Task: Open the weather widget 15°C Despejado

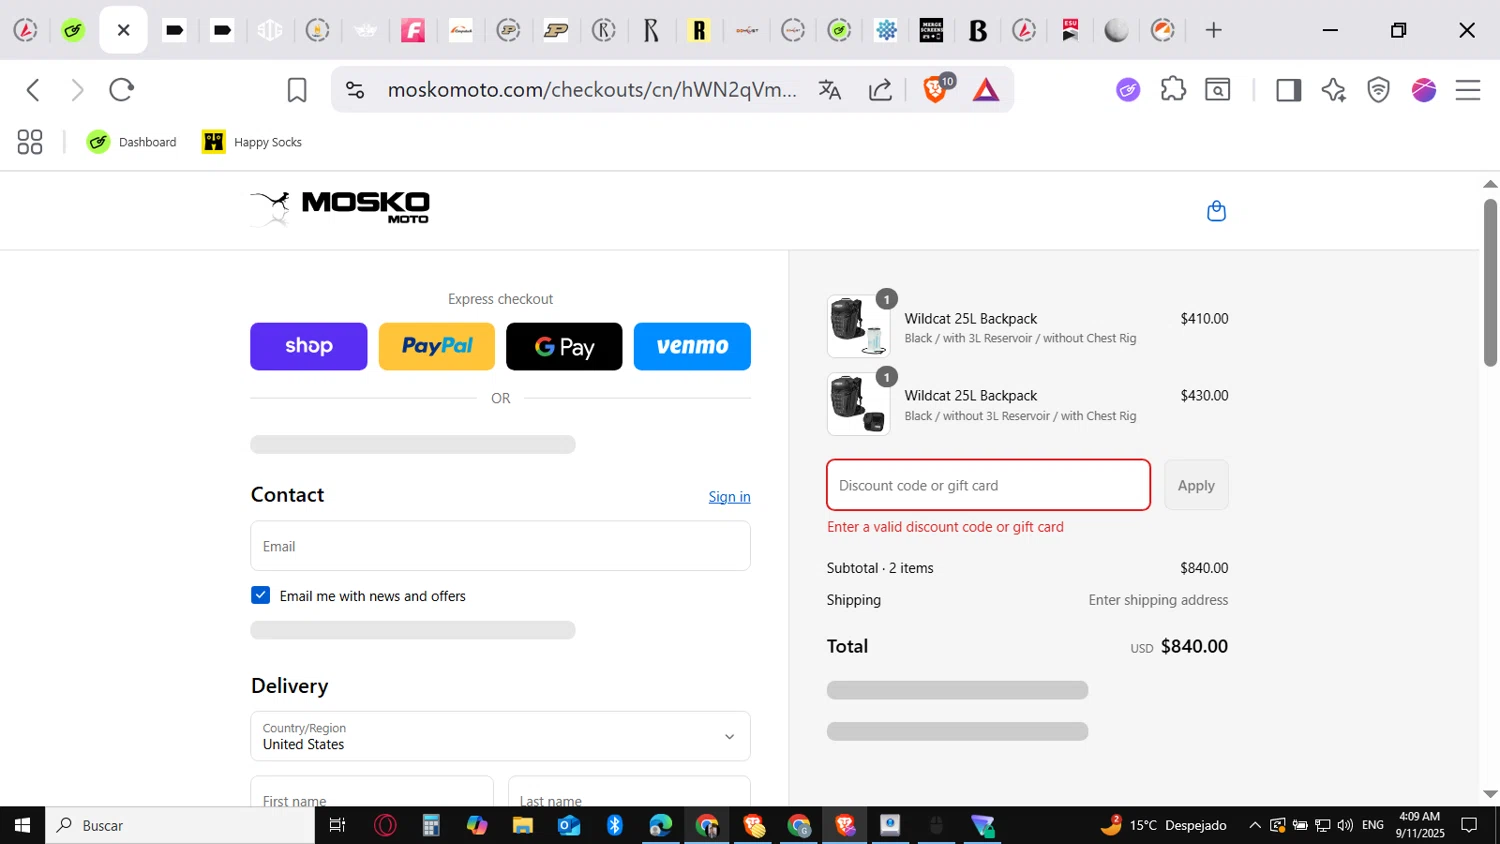Action: 1164,825
